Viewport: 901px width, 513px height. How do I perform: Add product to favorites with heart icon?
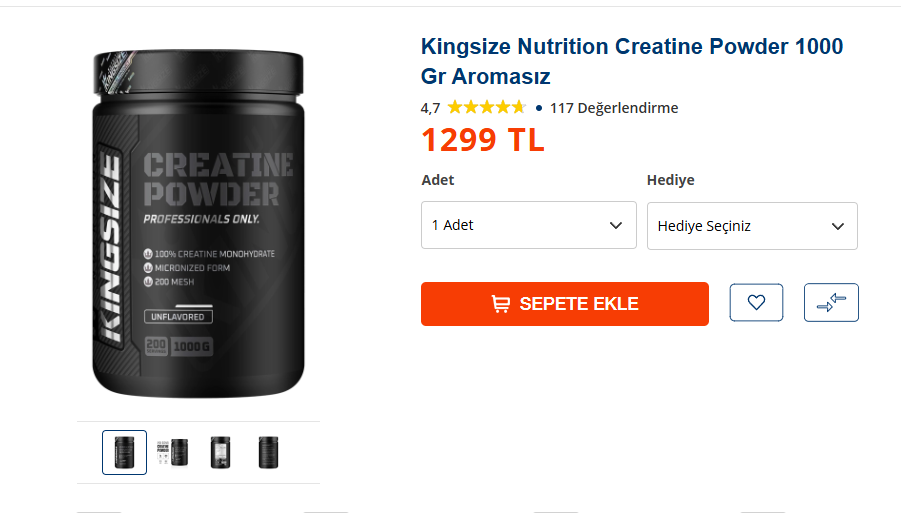756,302
